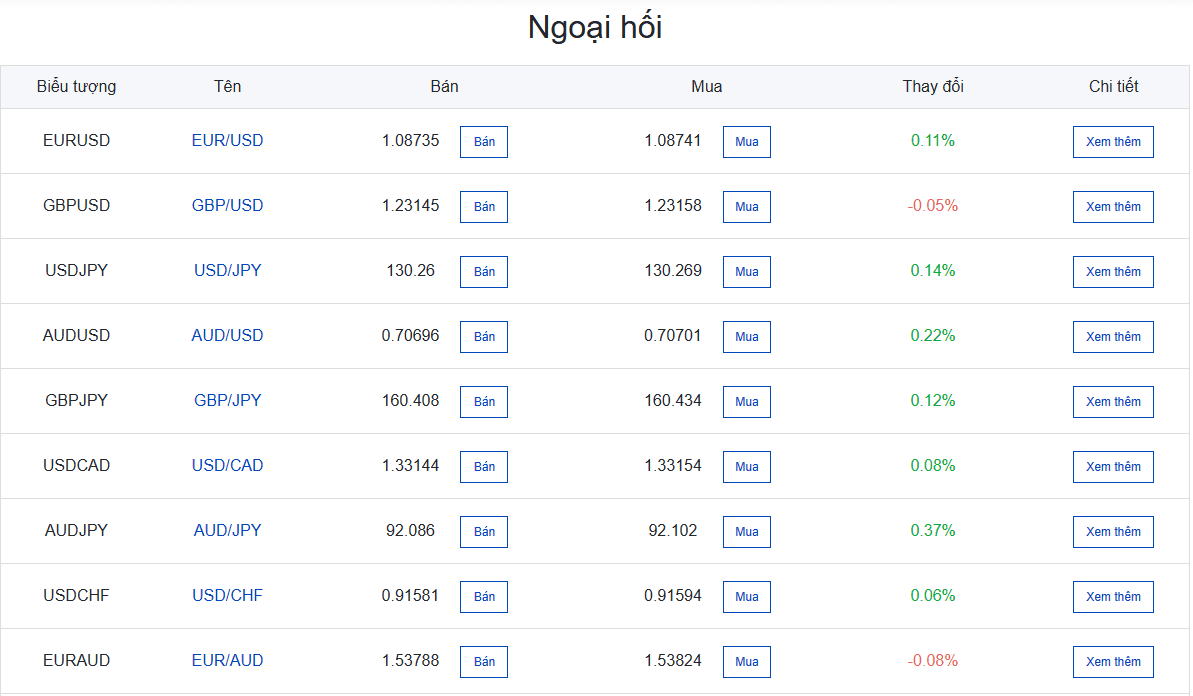The height and width of the screenshot is (696, 1193).
Task: Sell USDJPY using its Bán button
Action: click(484, 272)
